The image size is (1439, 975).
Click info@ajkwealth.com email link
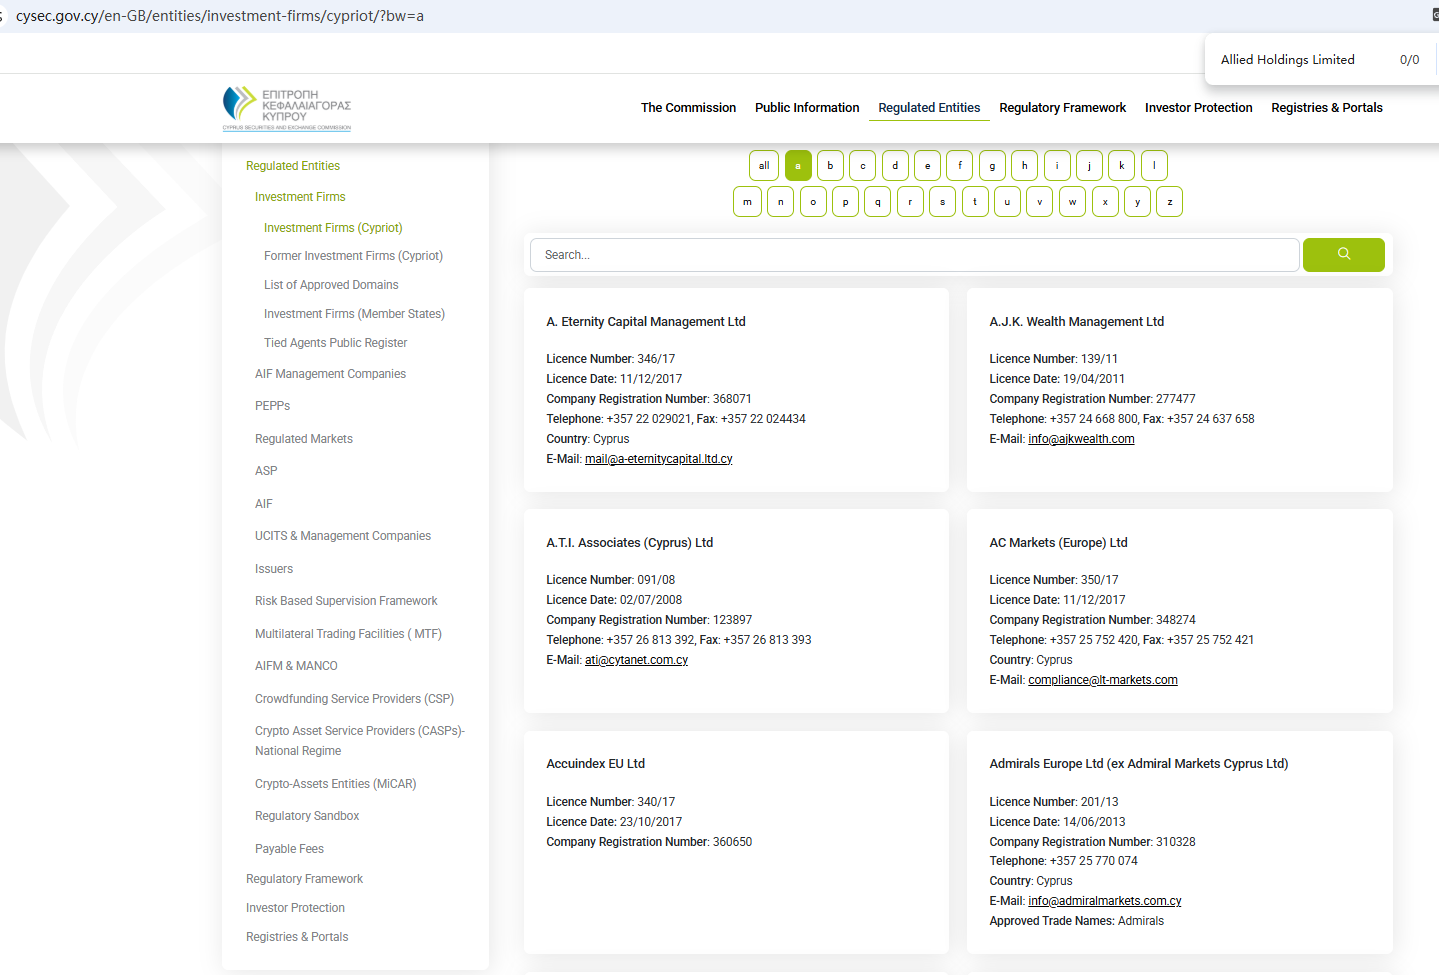tap(1081, 439)
